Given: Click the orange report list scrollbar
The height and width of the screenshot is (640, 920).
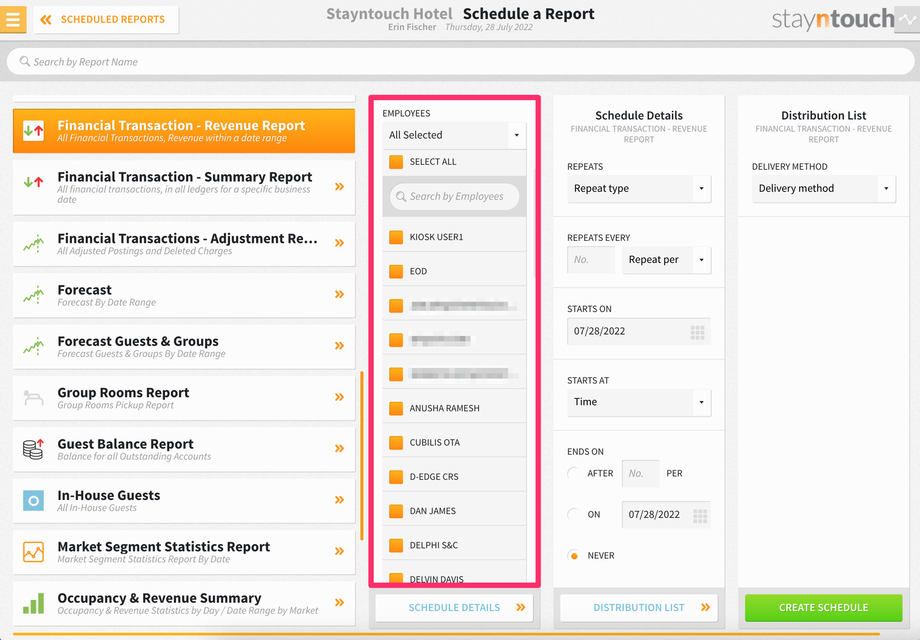Looking at the screenshot, I should click(362, 456).
